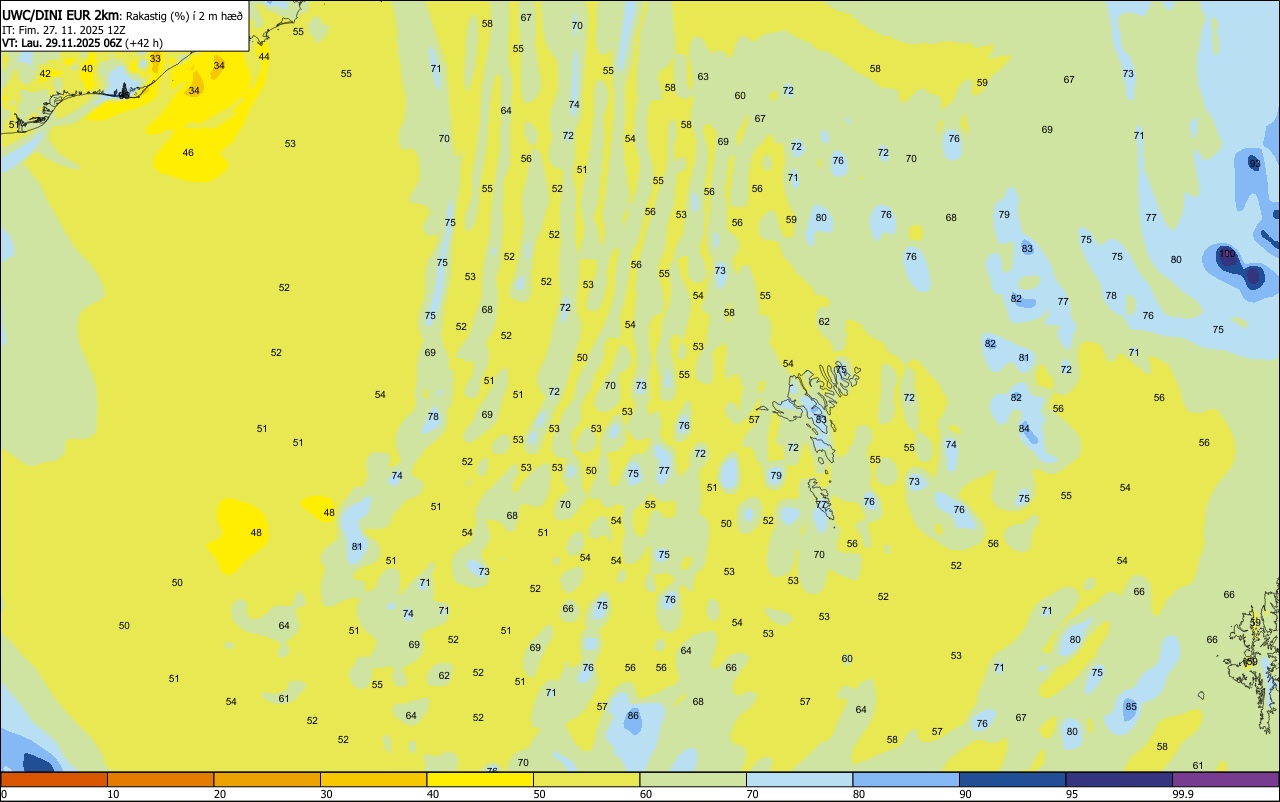Click the legend swatch between 0 and 10
This screenshot has height=802, width=1280.
coord(54,779)
